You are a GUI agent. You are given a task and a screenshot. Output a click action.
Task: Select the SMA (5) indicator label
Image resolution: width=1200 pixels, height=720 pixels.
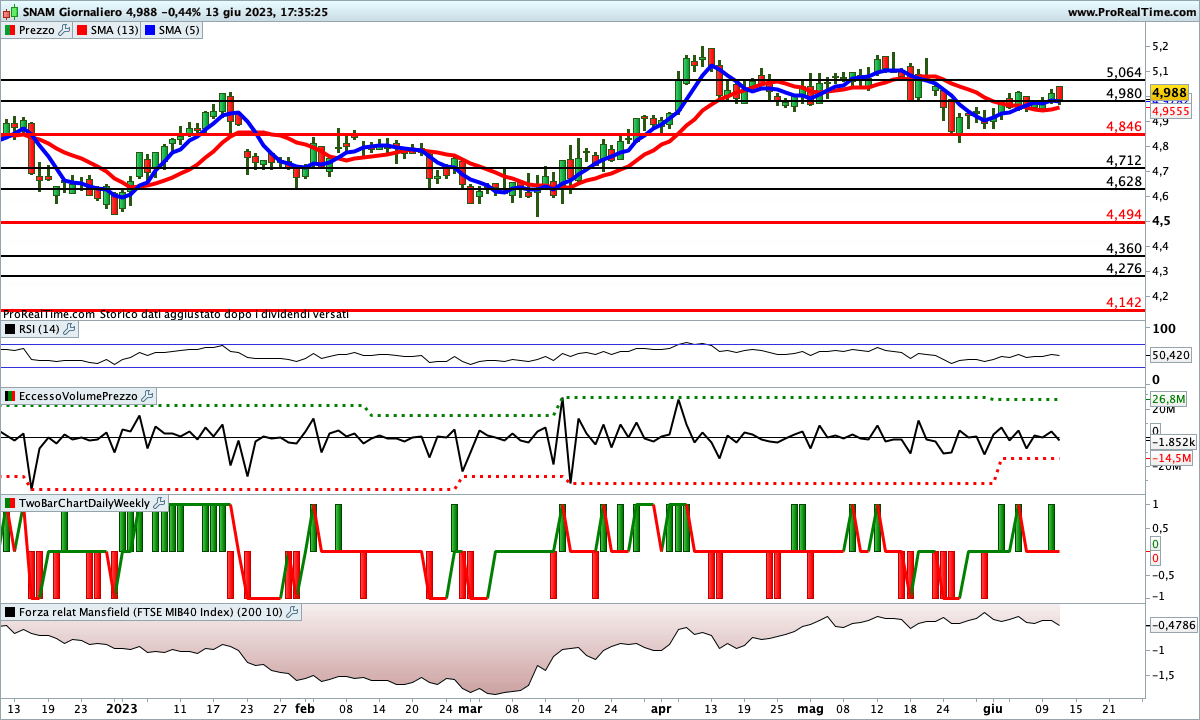pyautogui.click(x=179, y=30)
